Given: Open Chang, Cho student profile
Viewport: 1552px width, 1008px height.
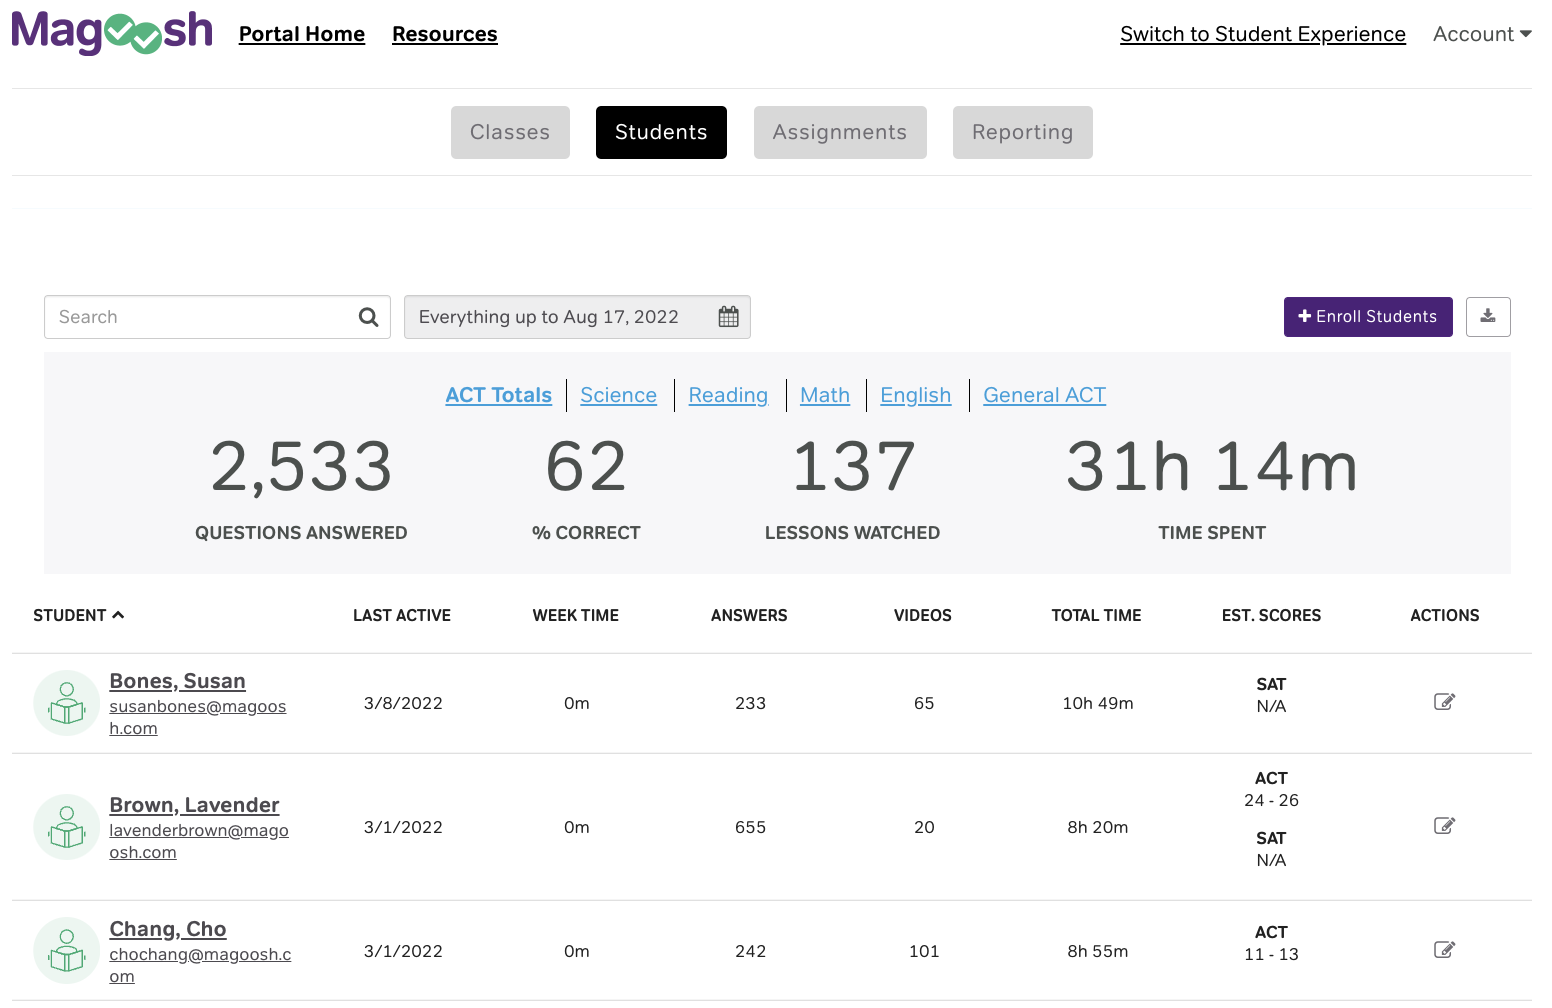Looking at the screenshot, I should (168, 929).
